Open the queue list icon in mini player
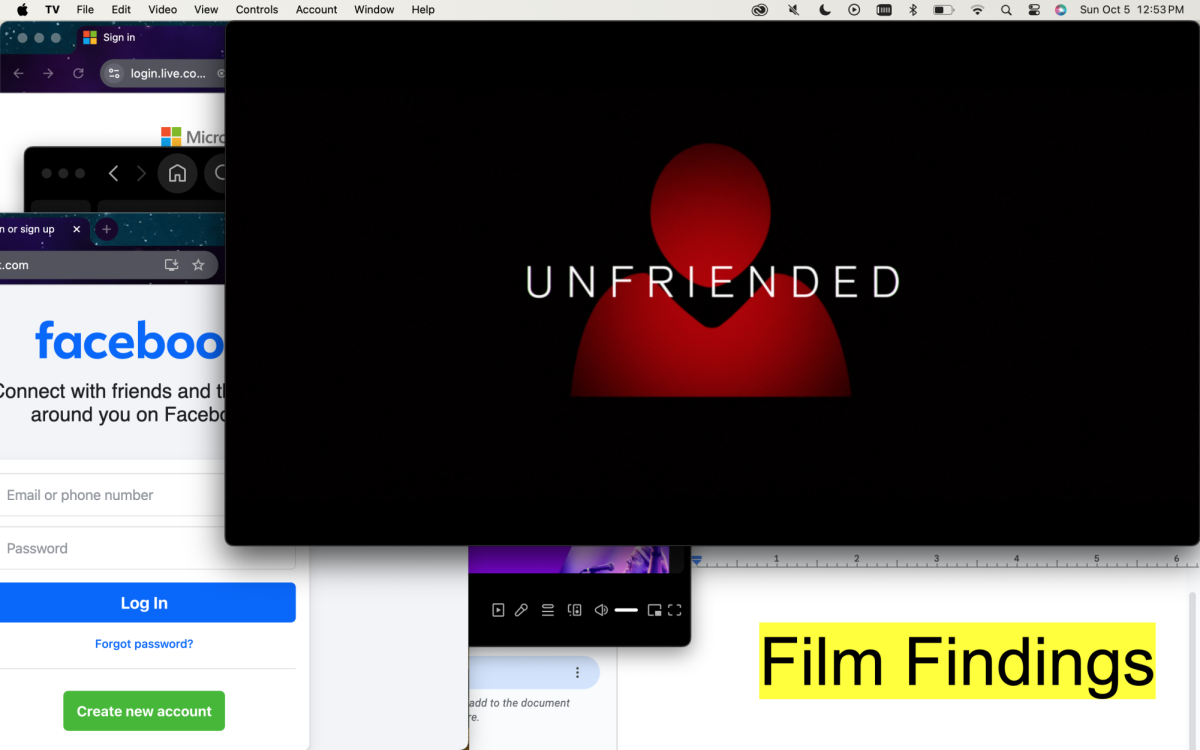Viewport: 1200px width, 750px height. click(548, 610)
